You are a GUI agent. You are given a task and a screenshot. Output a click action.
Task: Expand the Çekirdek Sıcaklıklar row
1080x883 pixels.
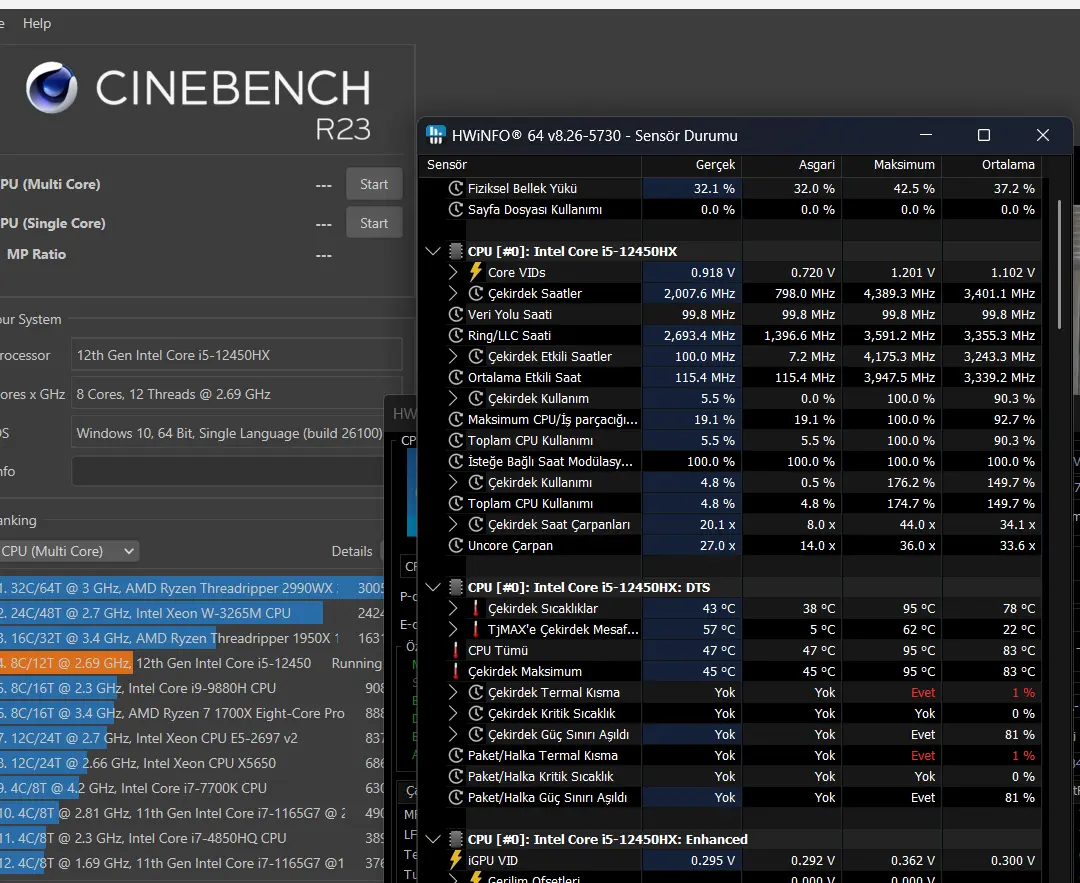pyautogui.click(x=453, y=608)
